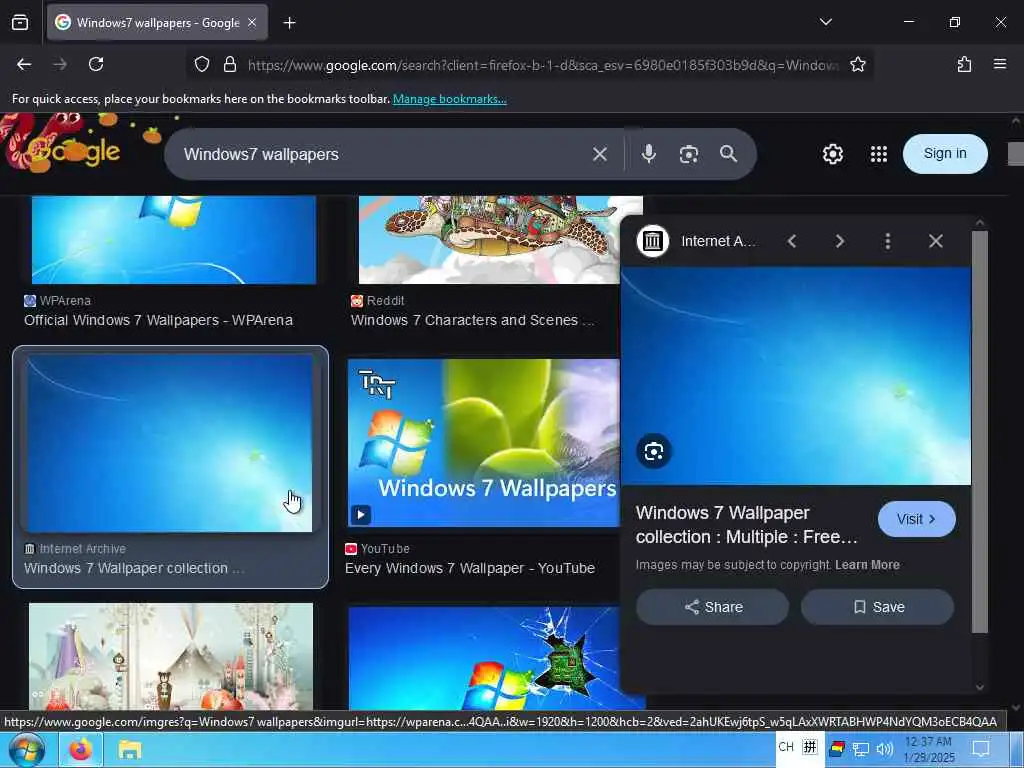Go back using the back arrow
The width and height of the screenshot is (1024, 768).
(24, 64)
